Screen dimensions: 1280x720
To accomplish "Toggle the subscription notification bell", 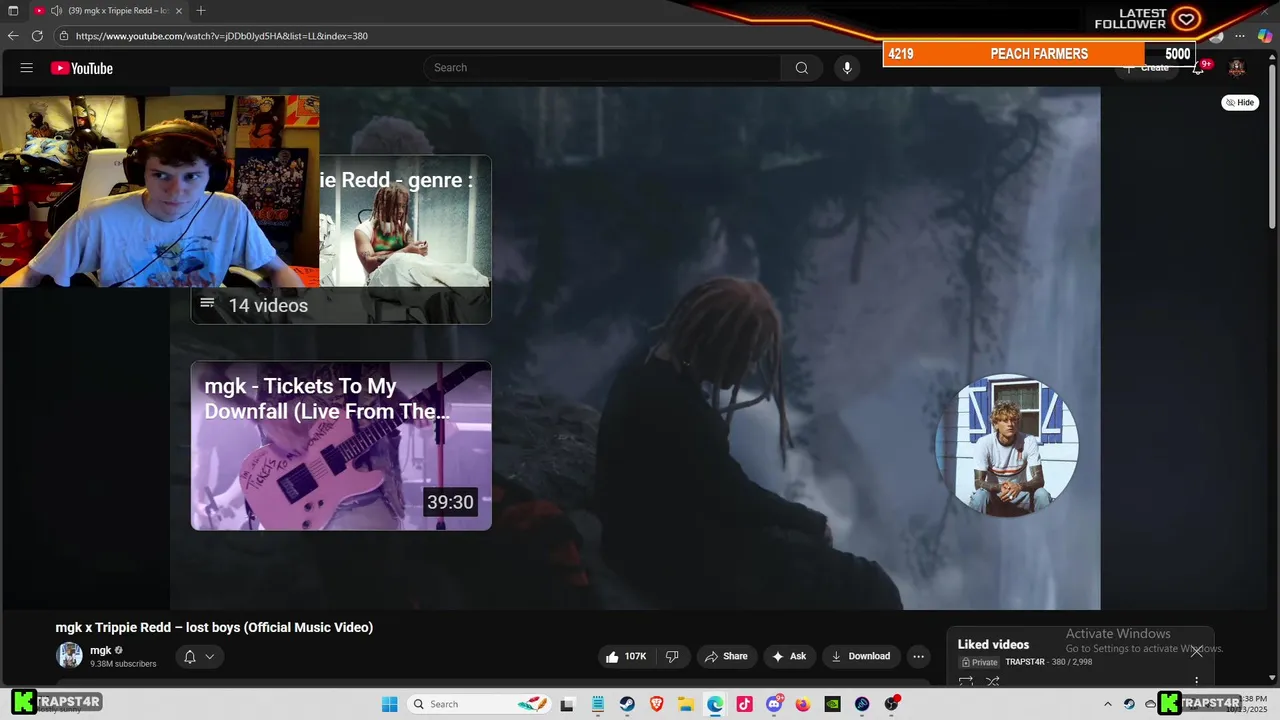I will (x=190, y=657).
